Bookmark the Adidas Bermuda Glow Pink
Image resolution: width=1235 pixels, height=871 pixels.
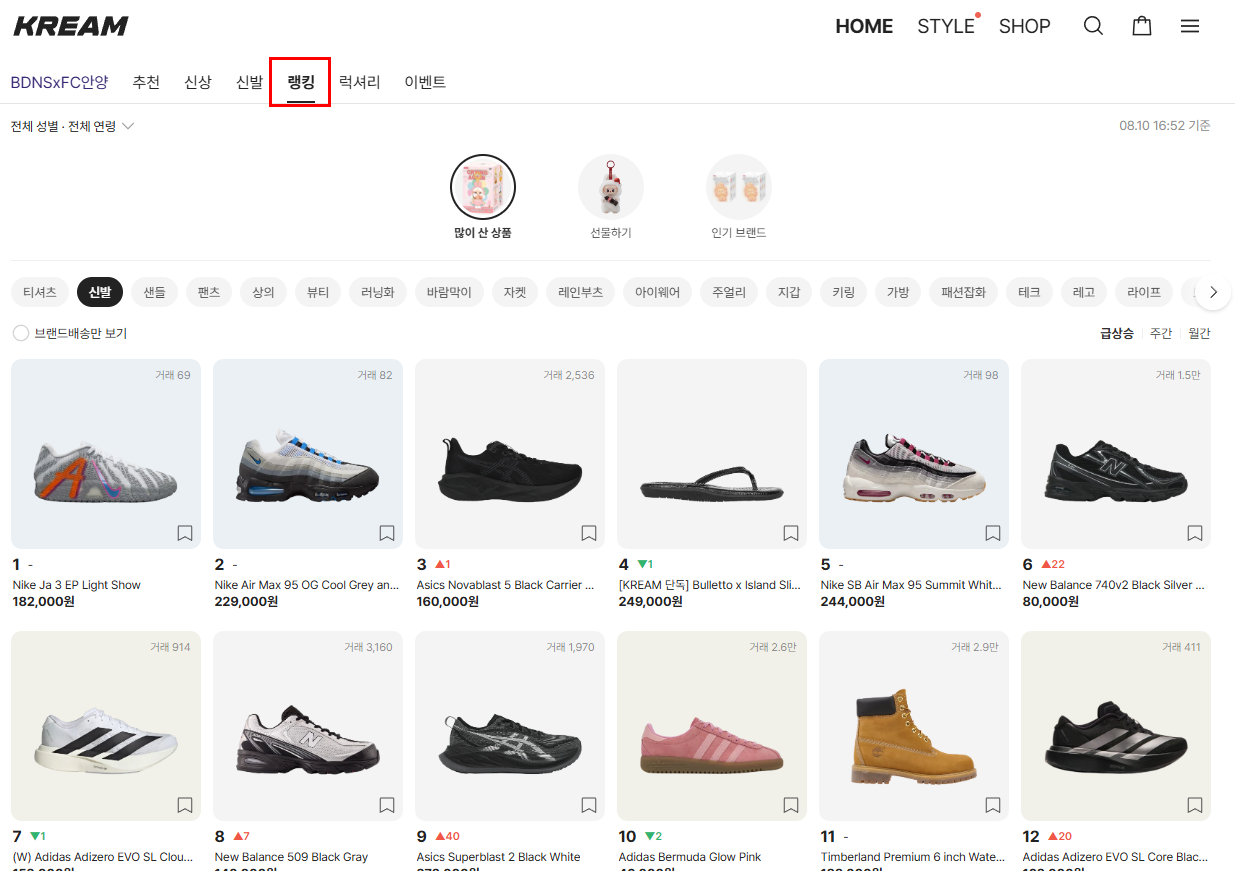tap(791, 805)
